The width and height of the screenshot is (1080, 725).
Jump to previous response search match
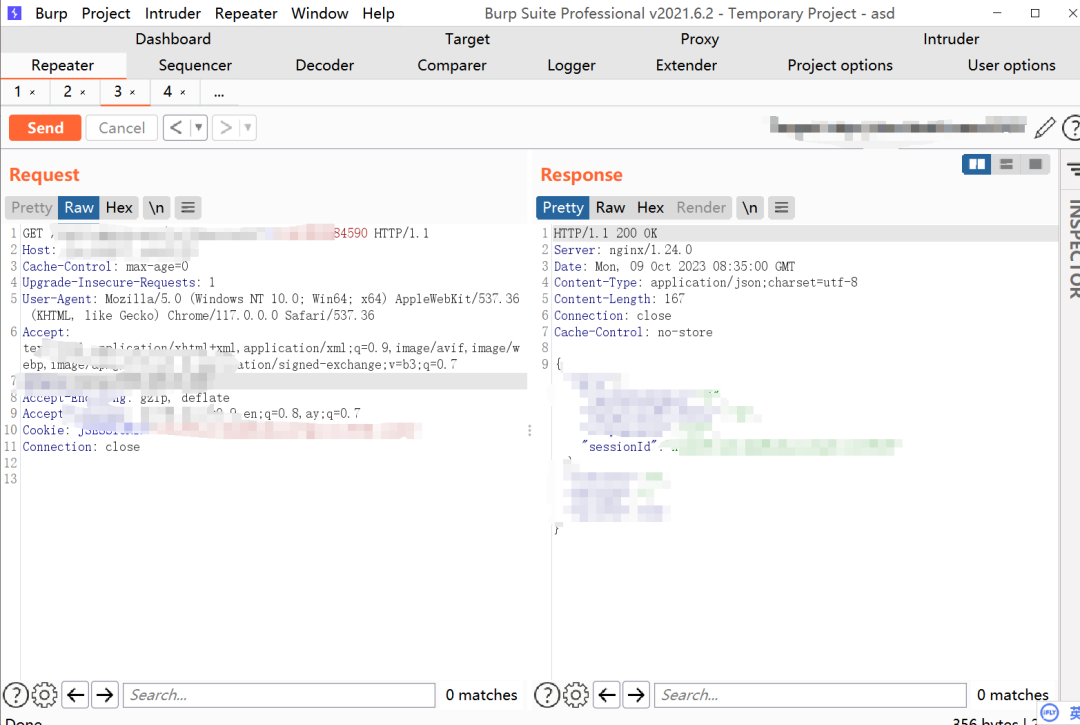(607, 695)
